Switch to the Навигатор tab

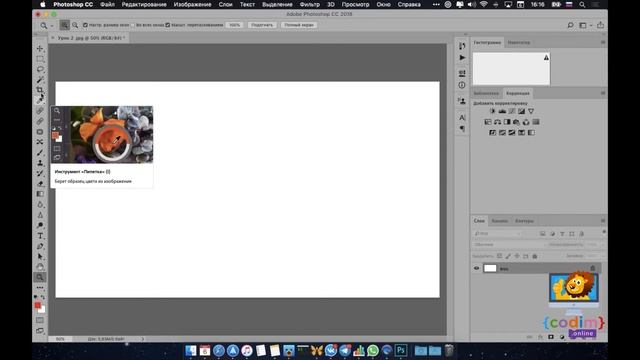pyautogui.click(x=519, y=42)
